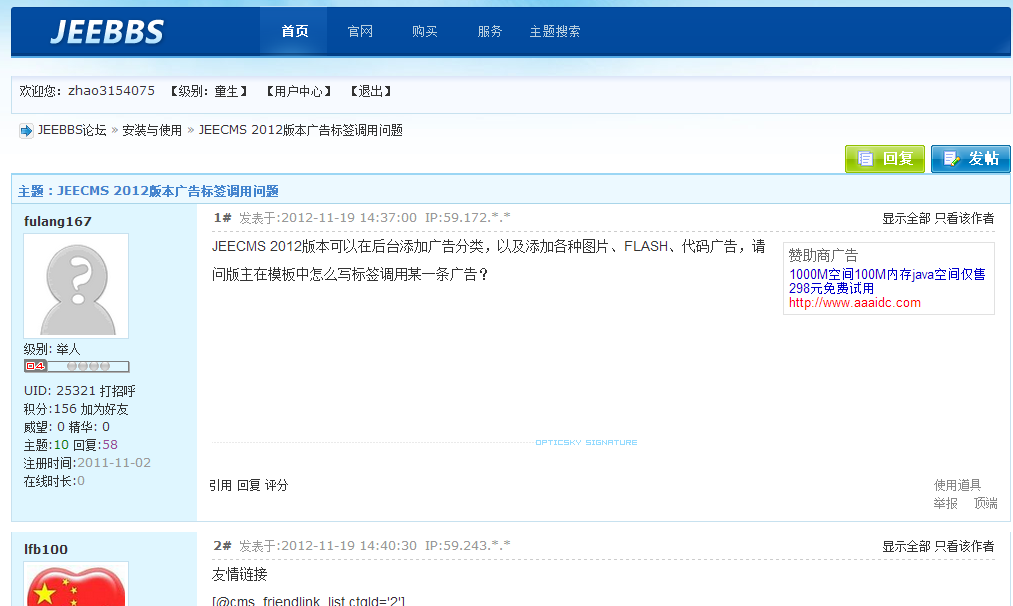The width and height of the screenshot is (1013, 606).
Task: Open the http://www.aaaidc.com link
Action: [x=855, y=302]
